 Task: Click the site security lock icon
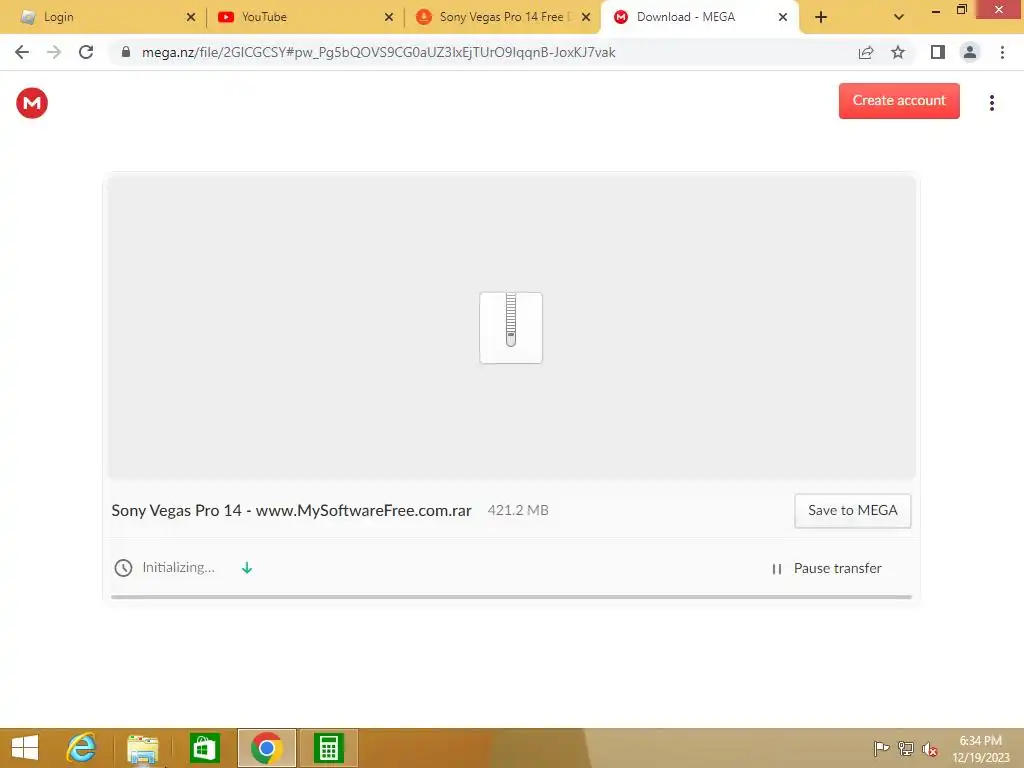click(126, 52)
